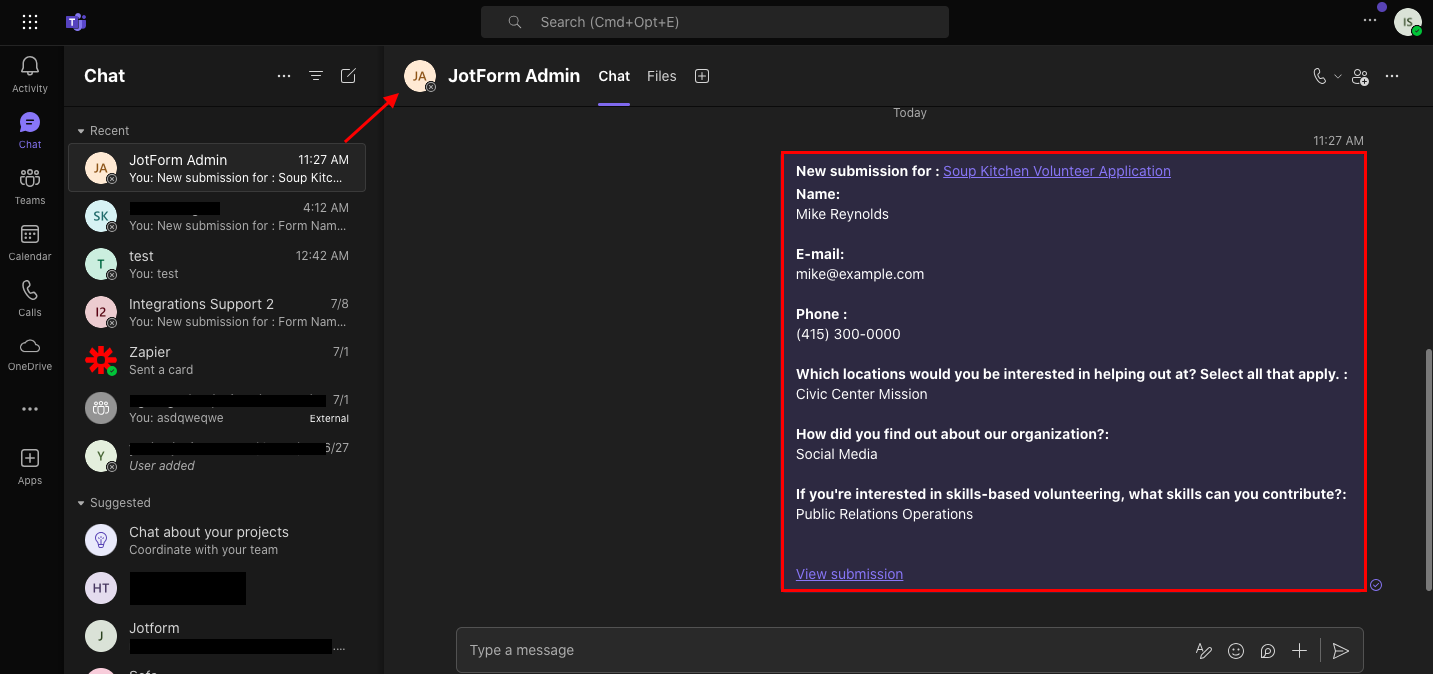The image size is (1433, 674).
Task: Click the Public Relations Operations answer
Action: pyautogui.click(x=884, y=514)
